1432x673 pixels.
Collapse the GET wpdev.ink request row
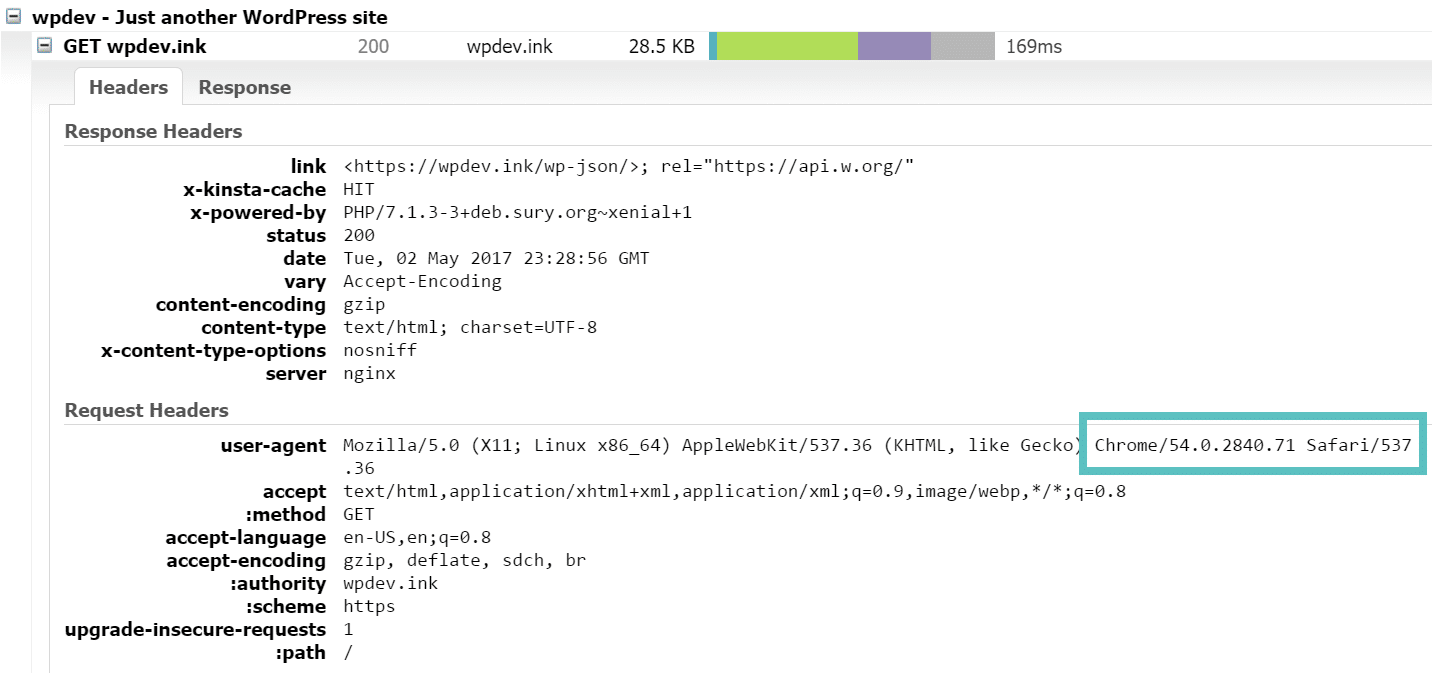[x=45, y=46]
